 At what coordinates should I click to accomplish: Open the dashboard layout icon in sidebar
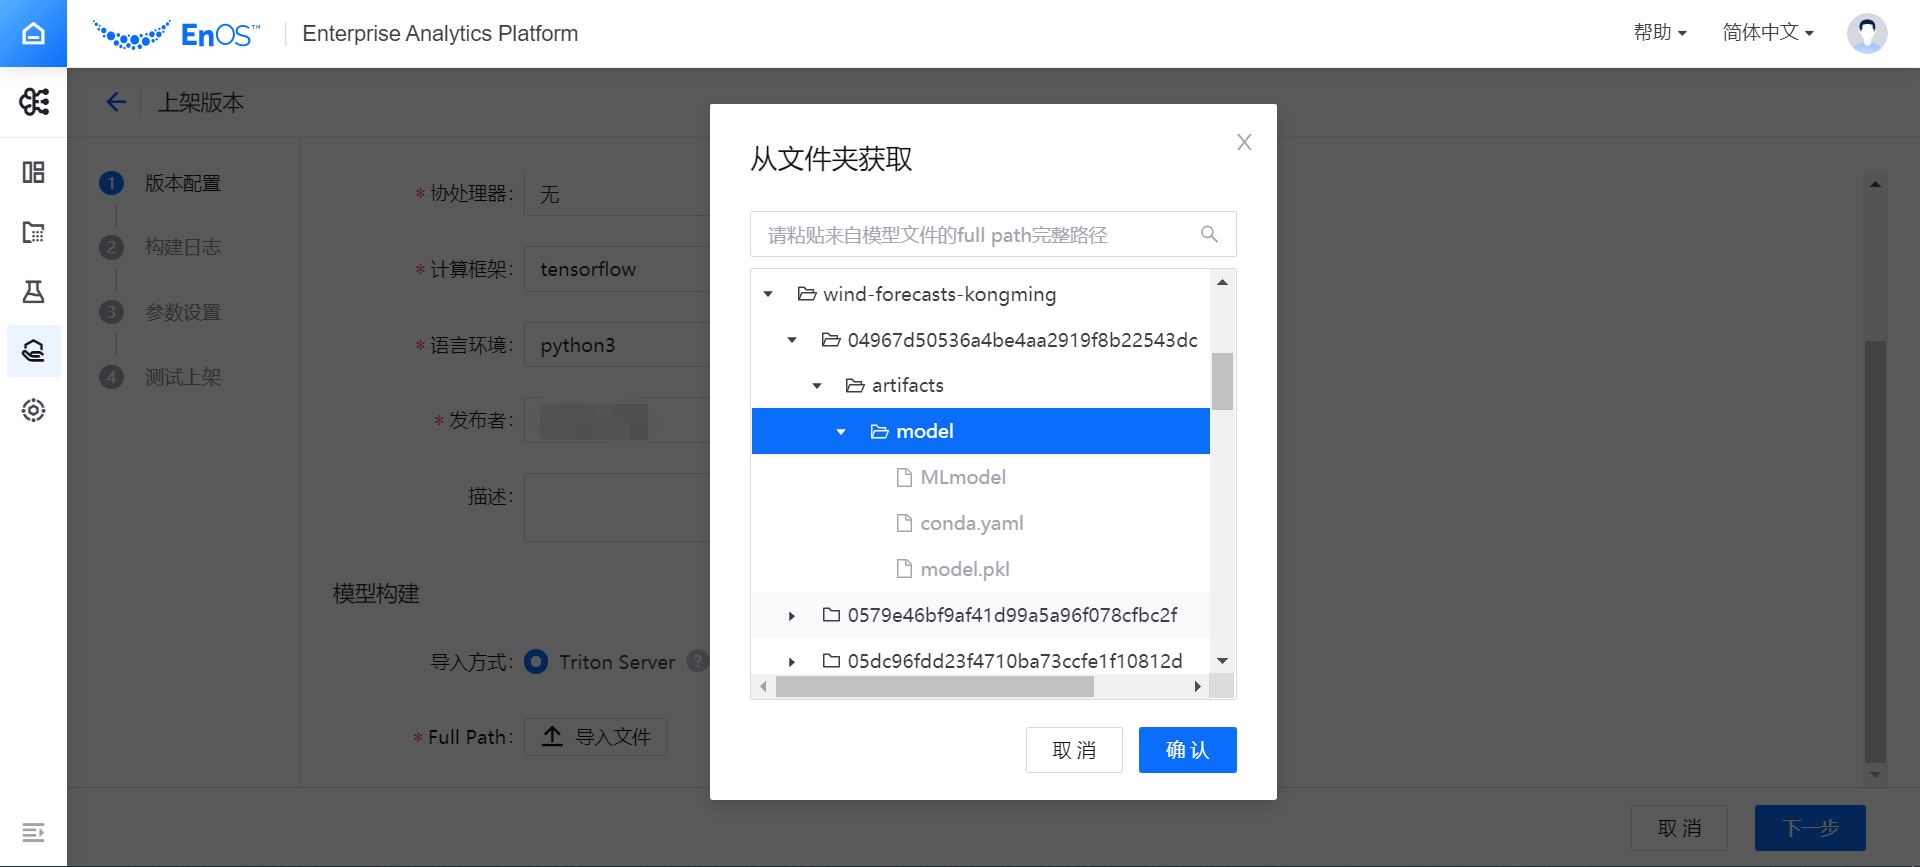(33, 173)
